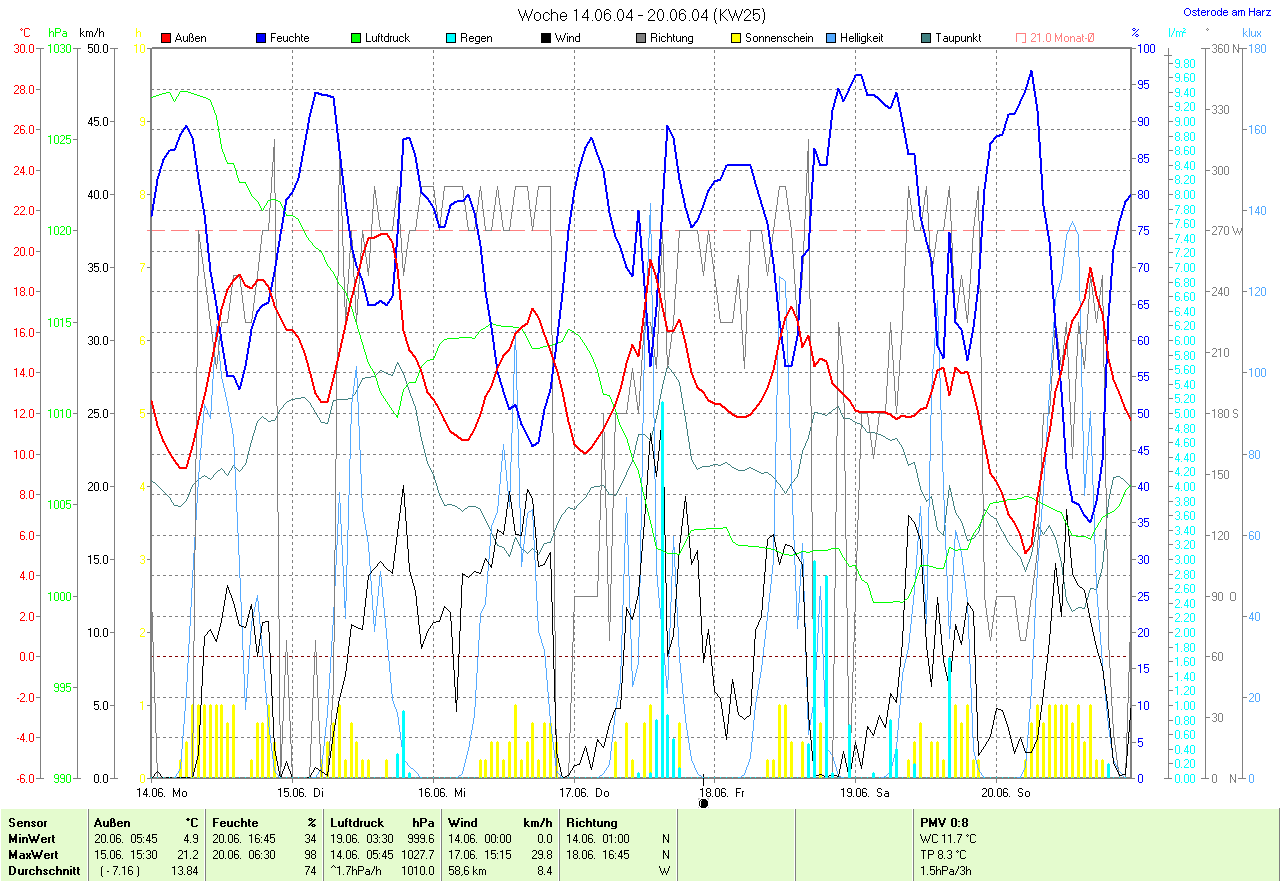Click the MaxWert row label

[31, 855]
